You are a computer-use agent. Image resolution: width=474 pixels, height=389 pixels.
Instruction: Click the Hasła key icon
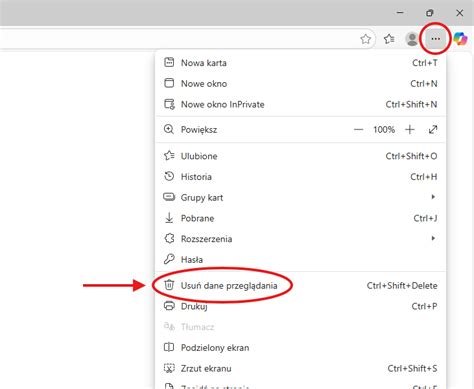tap(169, 259)
